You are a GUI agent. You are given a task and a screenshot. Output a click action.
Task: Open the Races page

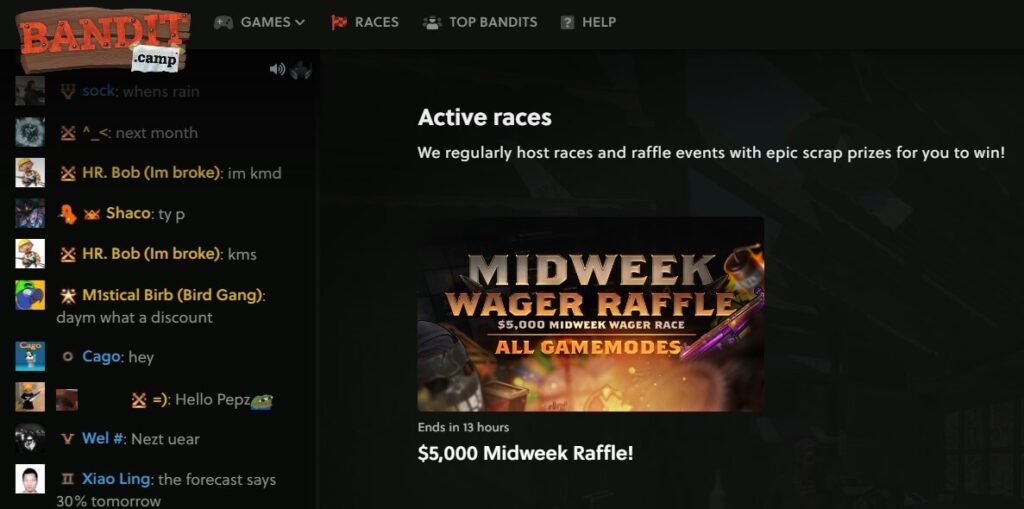(364, 22)
